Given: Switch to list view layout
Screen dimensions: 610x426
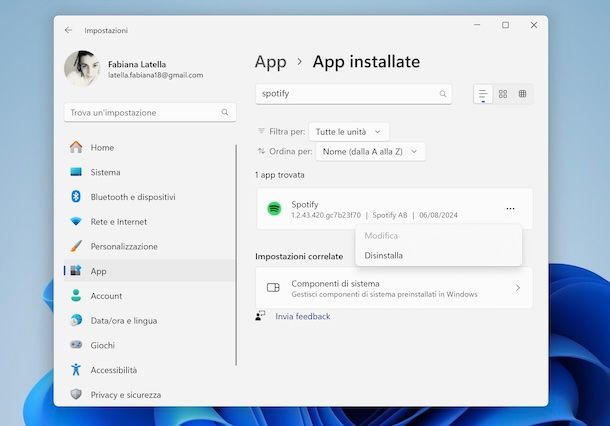Looking at the screenshot, I should pyautogui.click(x=483, y=94).
